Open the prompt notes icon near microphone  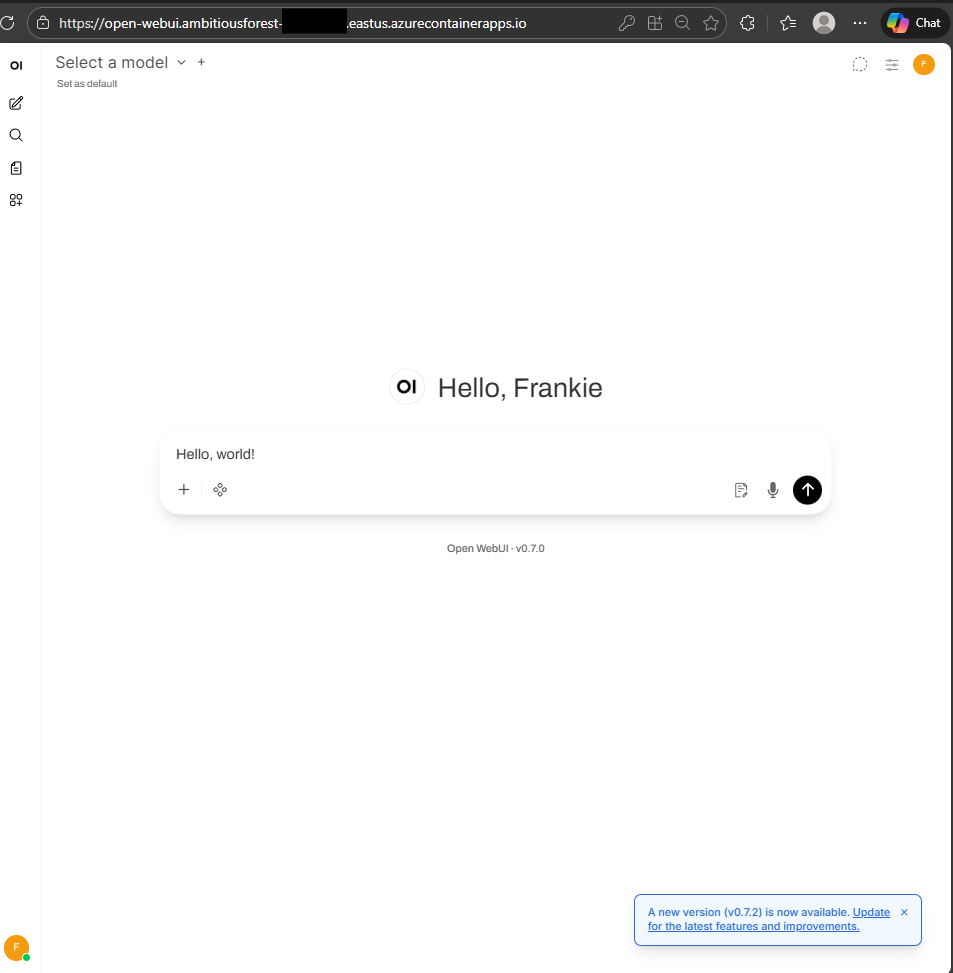(x=741, y=490)
